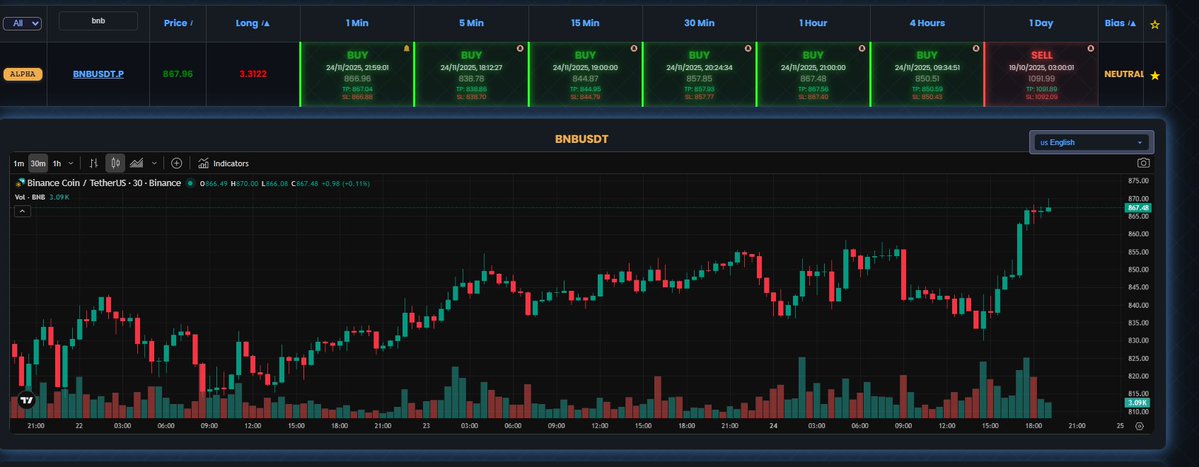Take chart snapshot with camera icon
This screenshot has height=467, width=1199.
point(1143,163)
